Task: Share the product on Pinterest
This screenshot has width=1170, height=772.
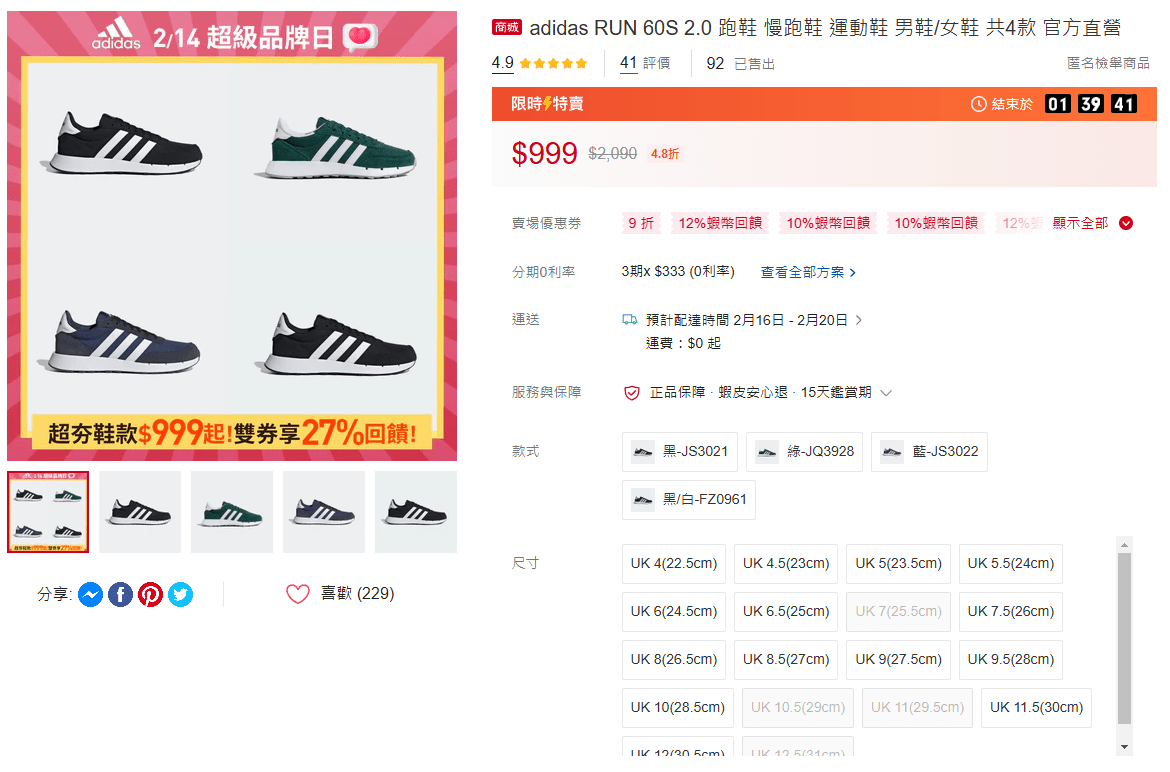Action: (x=150, y=594)
